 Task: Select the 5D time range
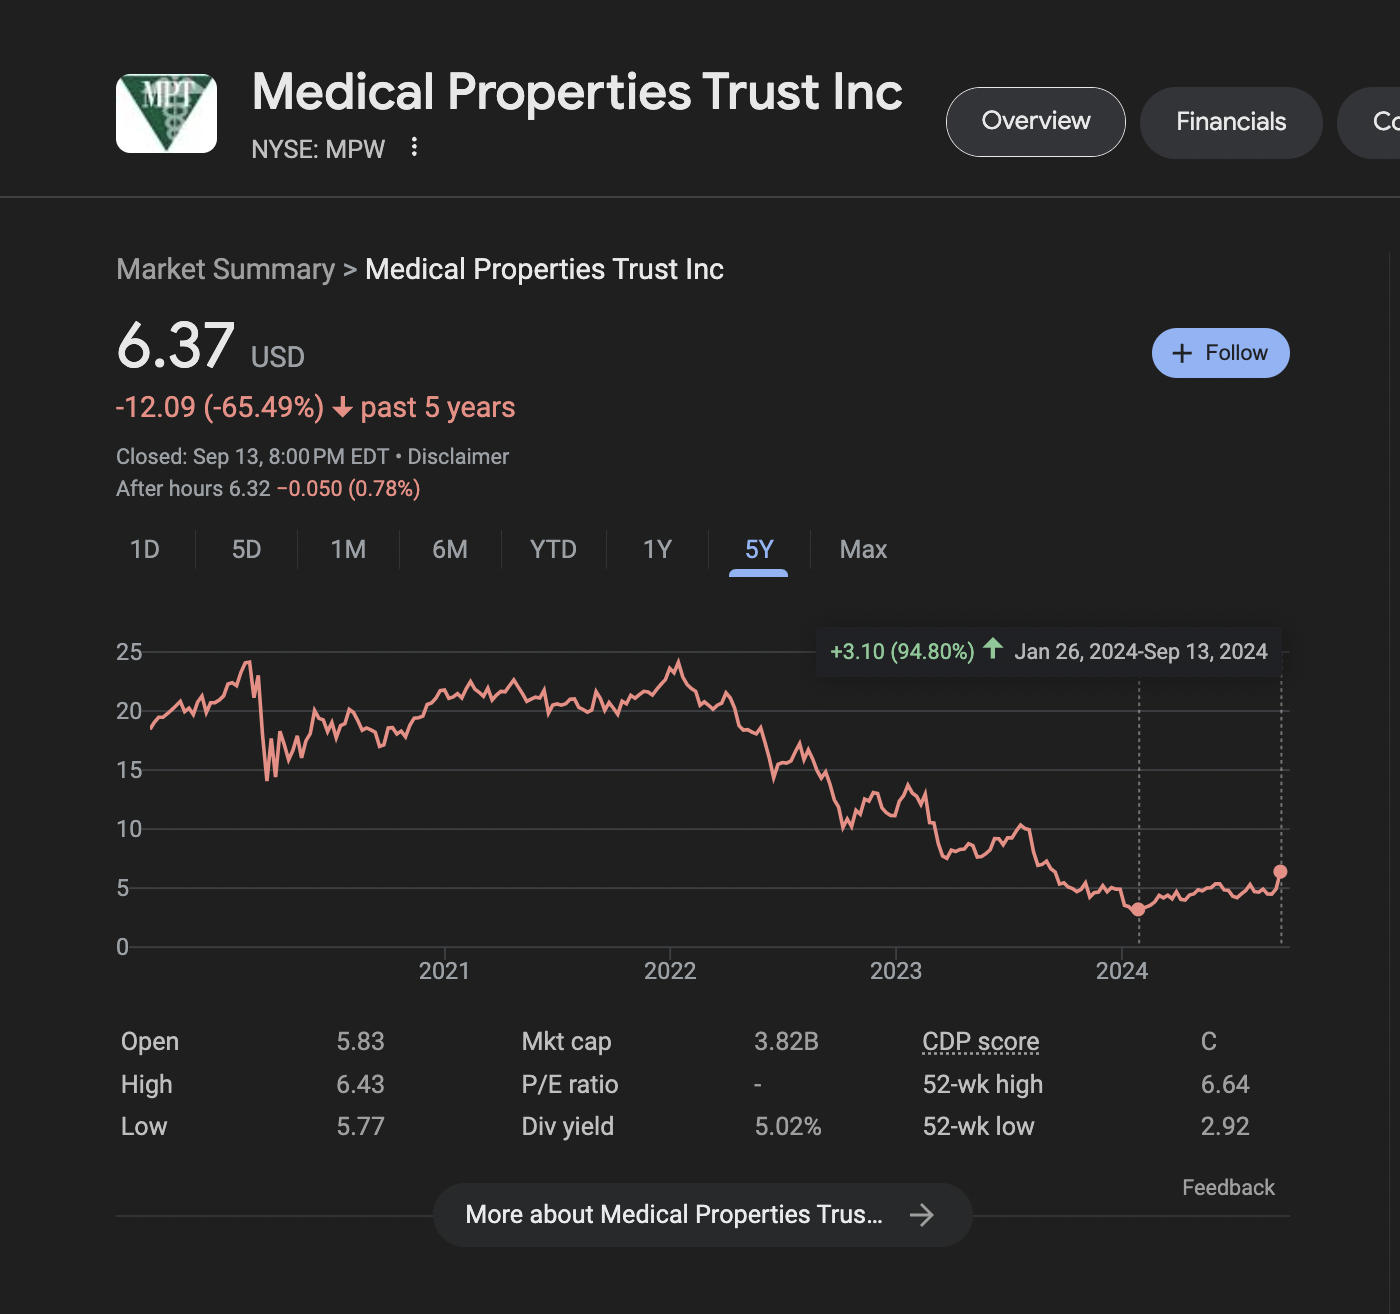point(246,550)
